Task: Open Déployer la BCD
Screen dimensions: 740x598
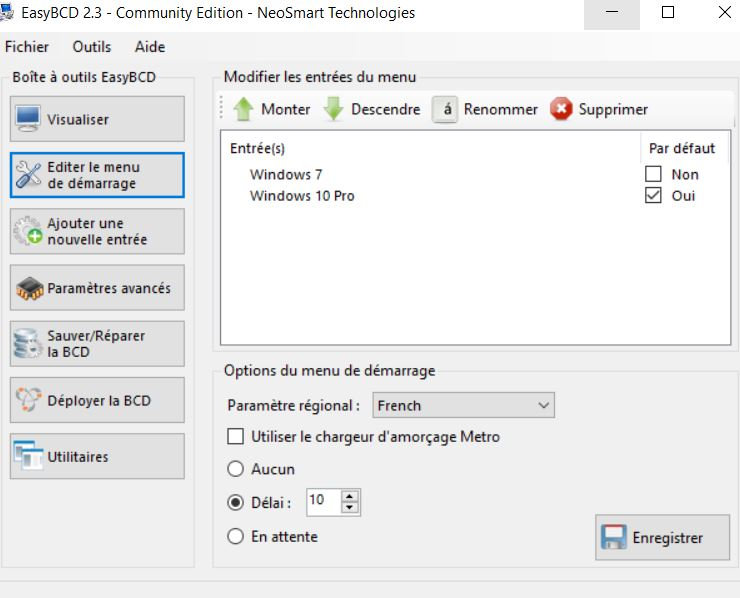Action: pyautogui.click(x=97, y=400)
